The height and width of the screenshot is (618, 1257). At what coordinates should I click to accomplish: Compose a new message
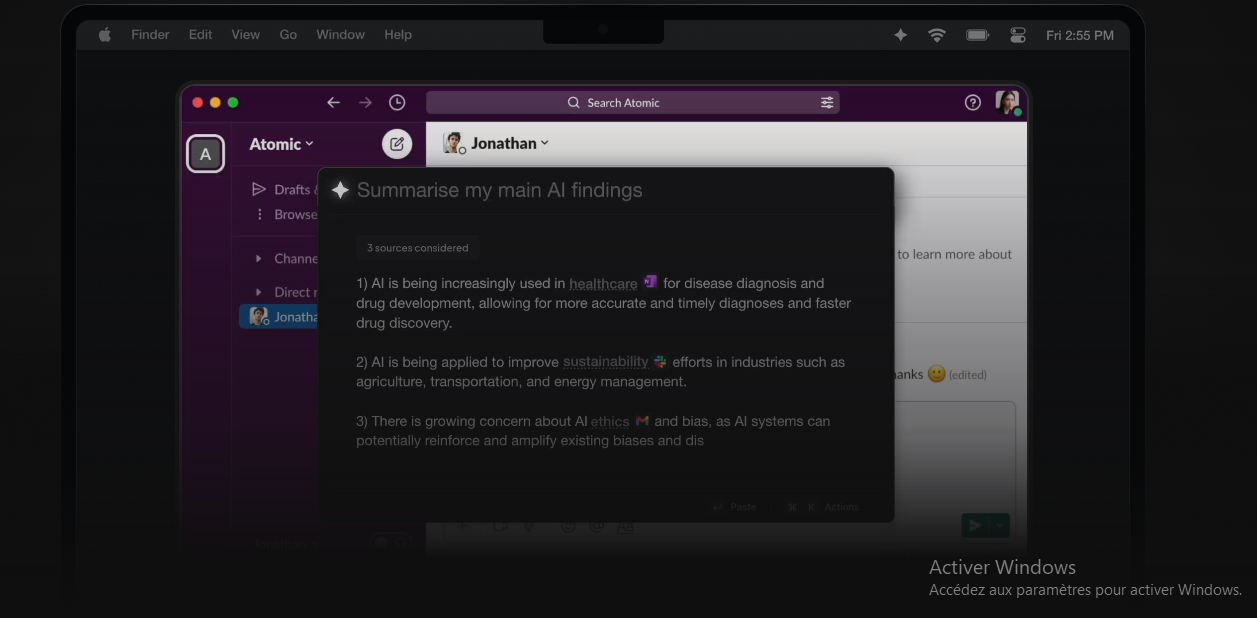397,144
